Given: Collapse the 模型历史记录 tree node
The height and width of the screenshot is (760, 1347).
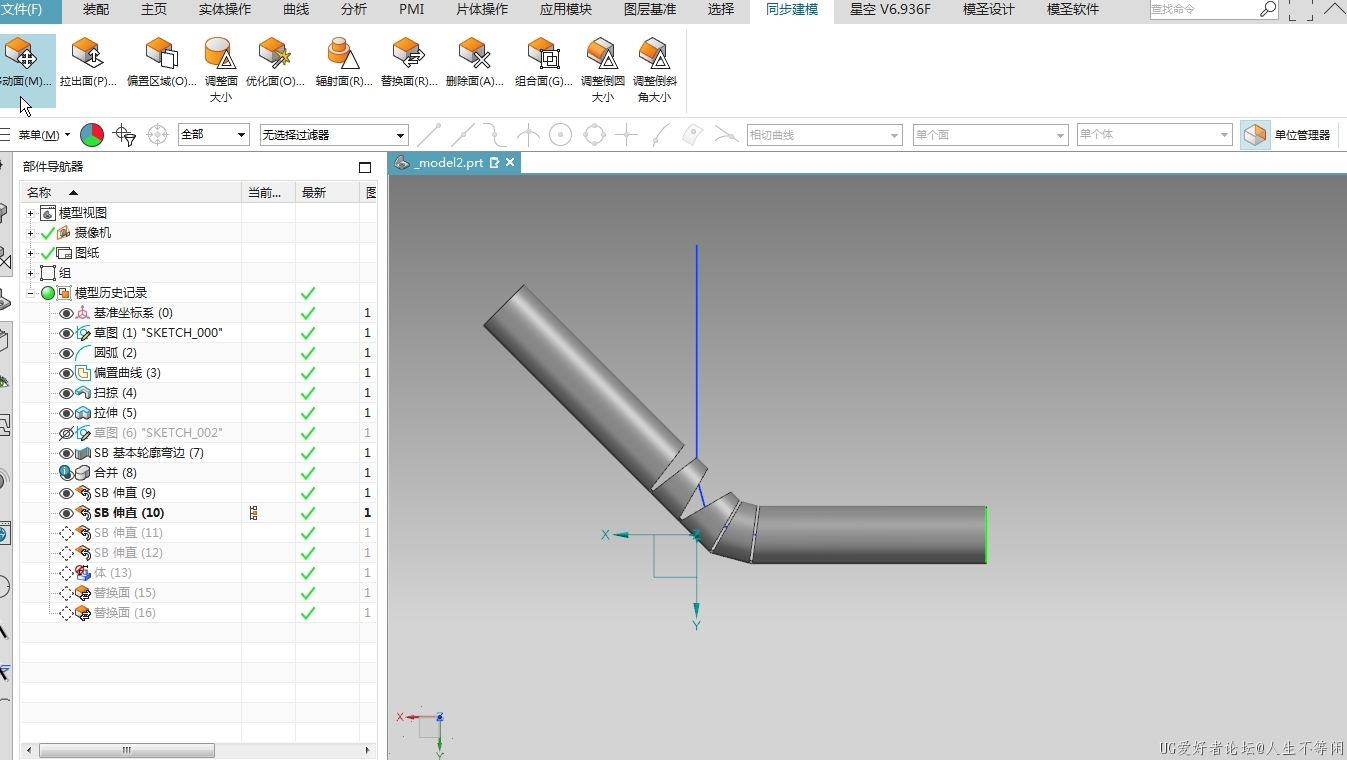Looking at the screenshot, I should pyautogui.click(x=30, y=293).
